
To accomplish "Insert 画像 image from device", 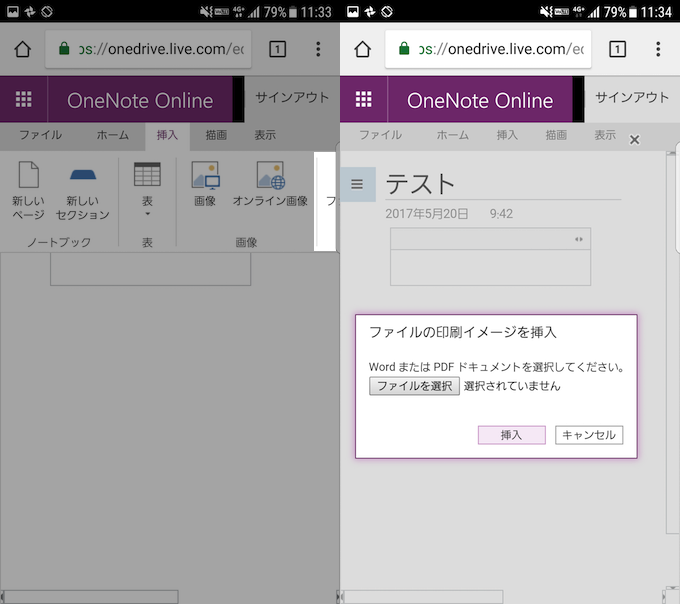I will [205, 184].
